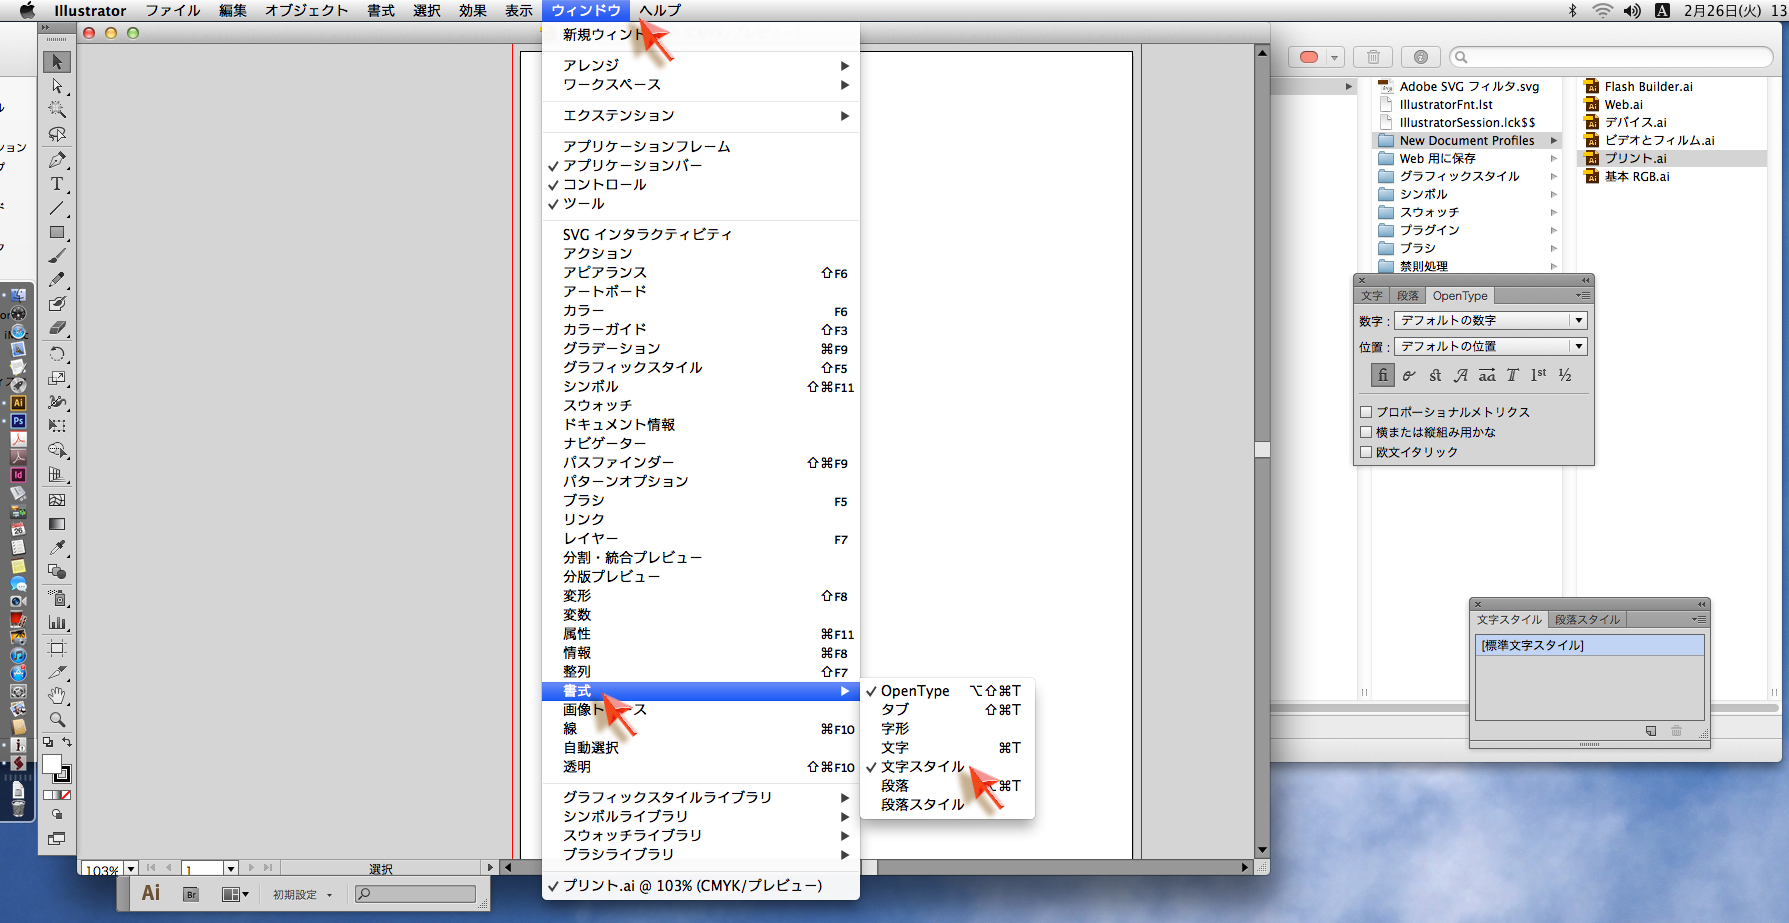1789x923 pixels.
Task: Select the Type tool
Action: point(57,184)
